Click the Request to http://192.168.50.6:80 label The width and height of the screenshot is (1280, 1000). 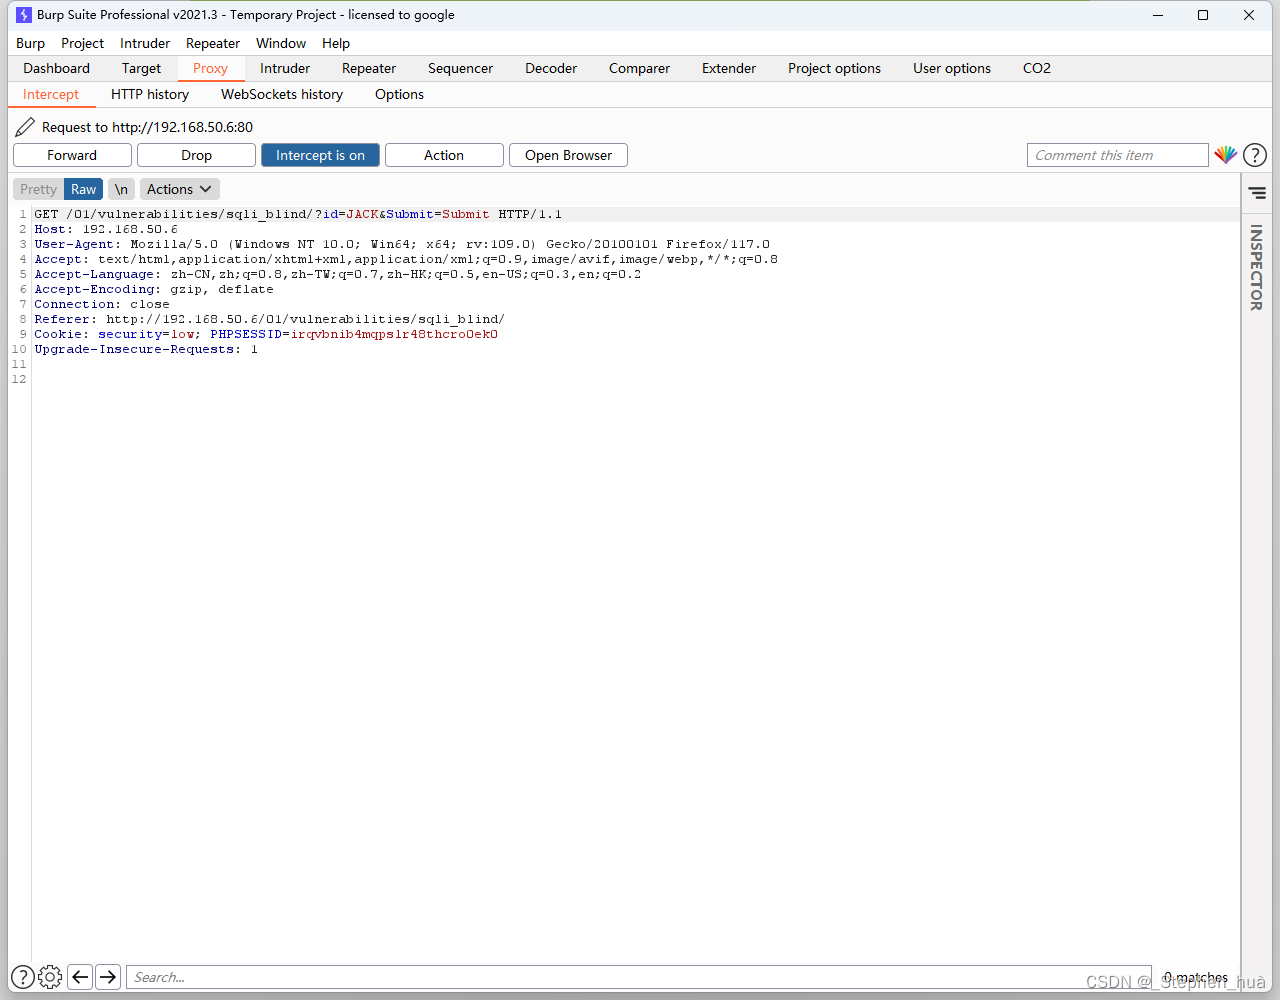click(x=147, y=127)
